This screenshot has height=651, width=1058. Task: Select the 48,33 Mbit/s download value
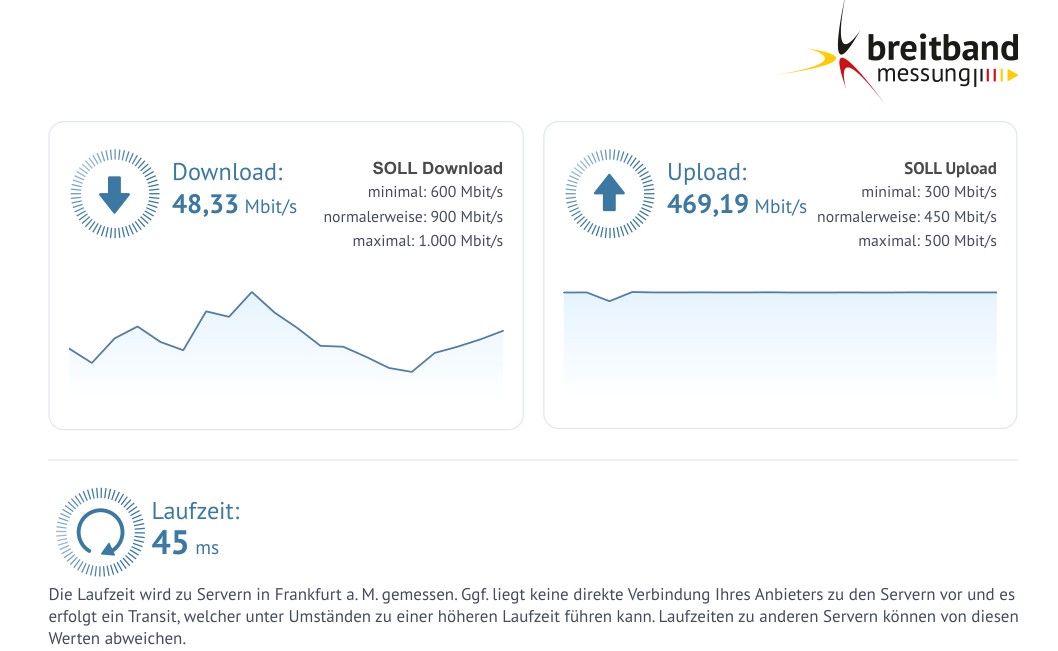click(x=234, y=204)
